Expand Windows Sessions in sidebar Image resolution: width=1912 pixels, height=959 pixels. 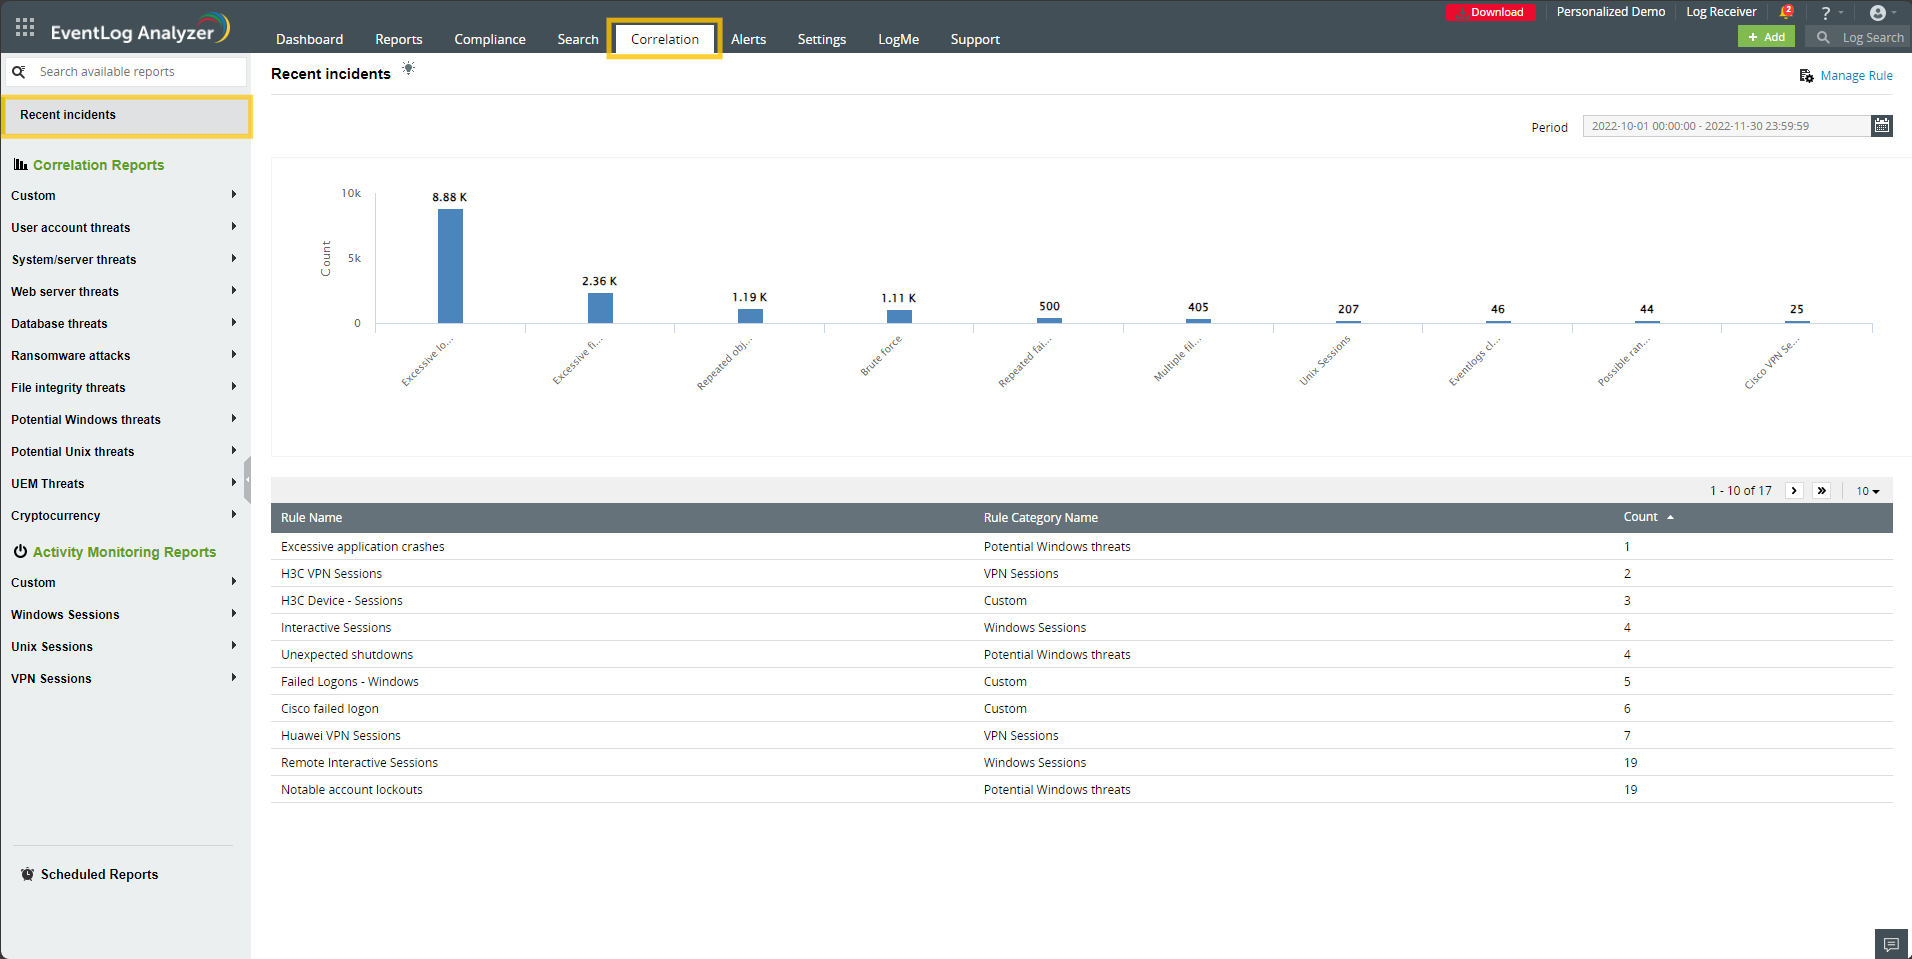[x=125, y=615]
